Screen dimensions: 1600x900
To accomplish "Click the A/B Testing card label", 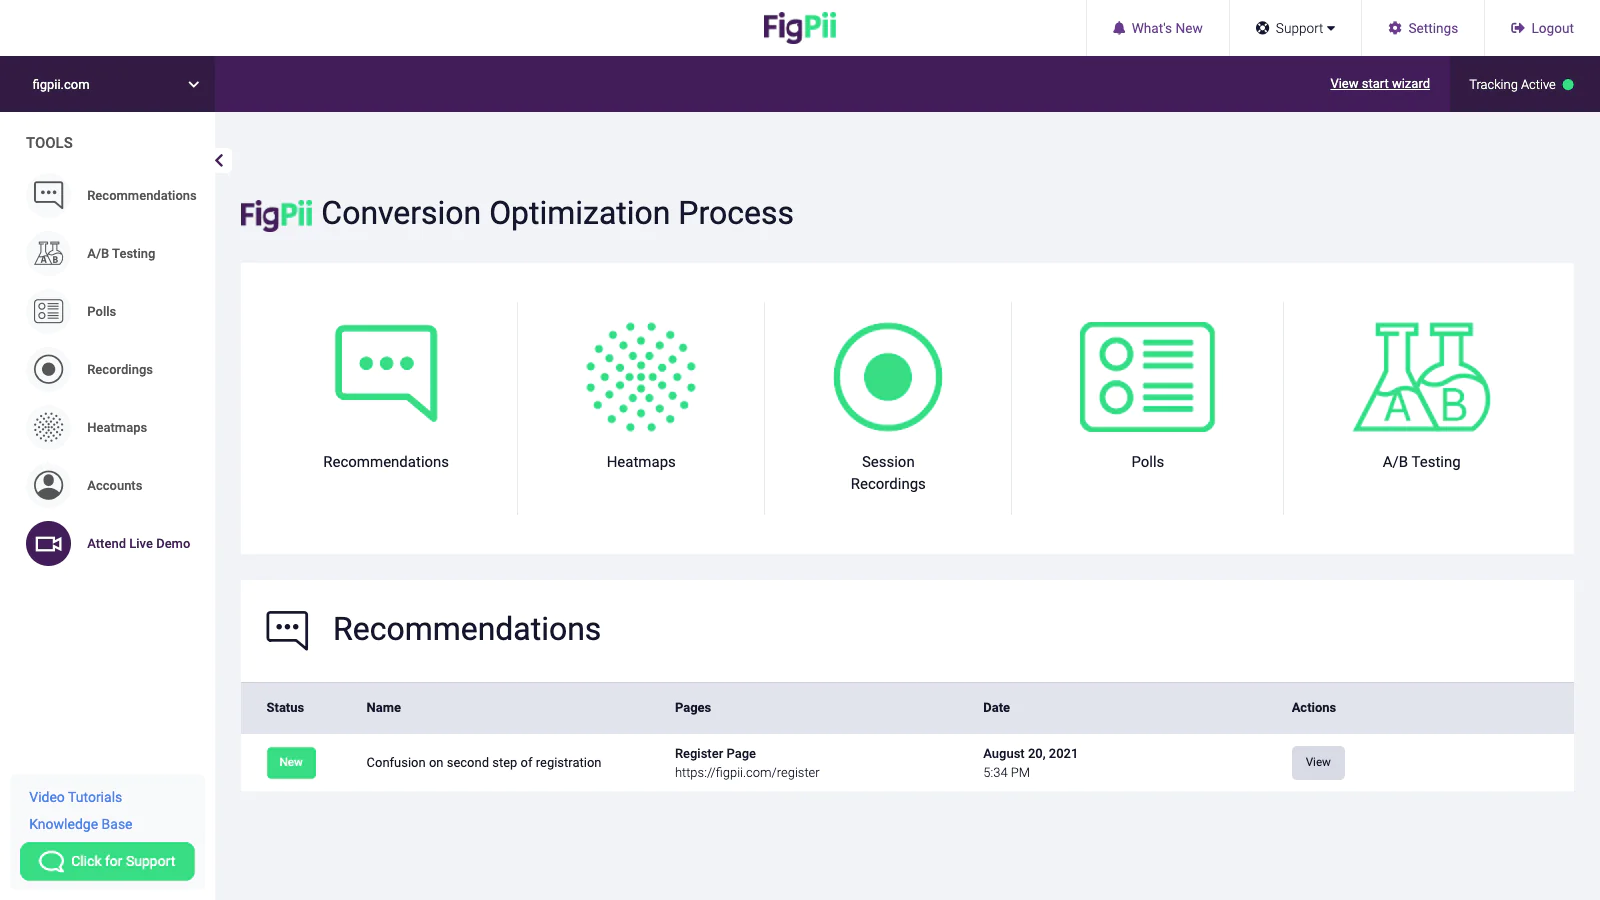I will (x=1421, y=462).
